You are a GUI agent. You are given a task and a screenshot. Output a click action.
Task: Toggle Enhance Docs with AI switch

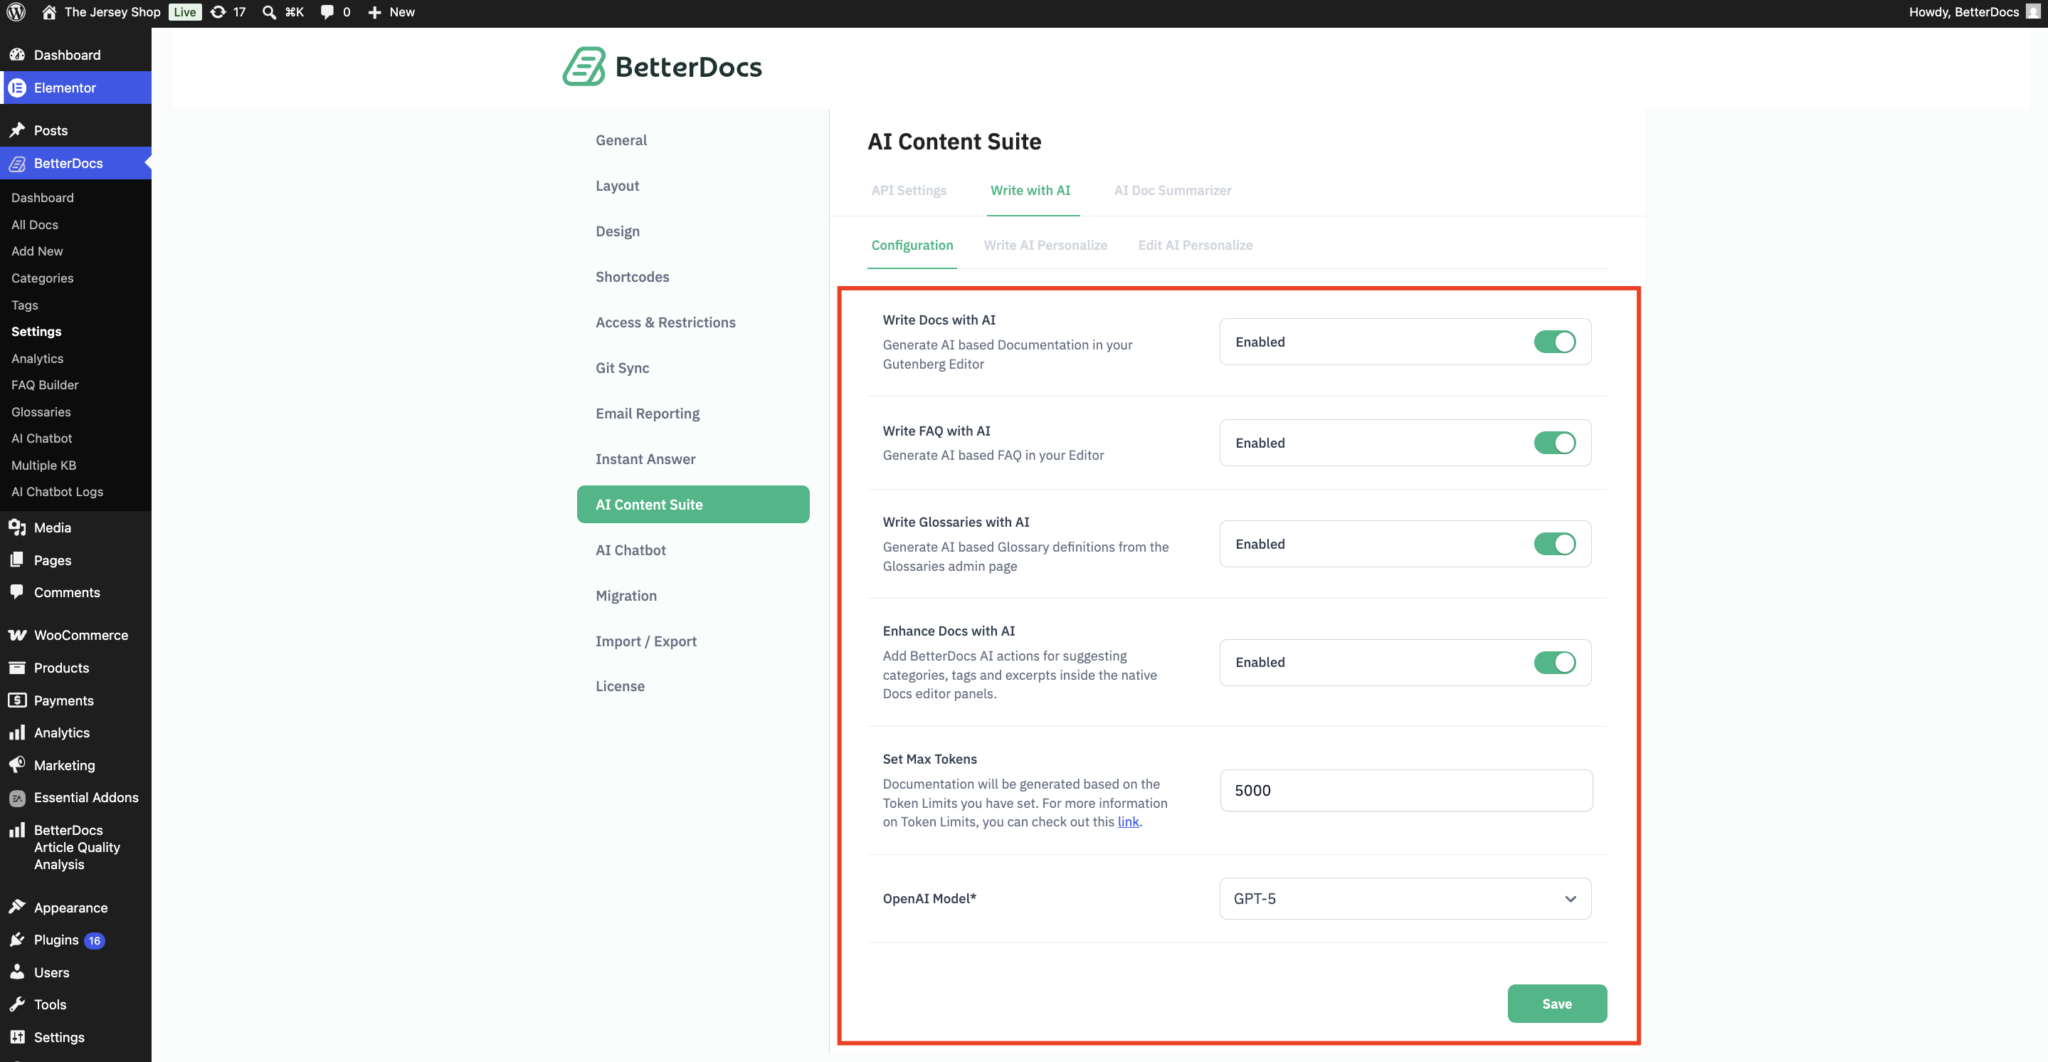pos(1555,662)
